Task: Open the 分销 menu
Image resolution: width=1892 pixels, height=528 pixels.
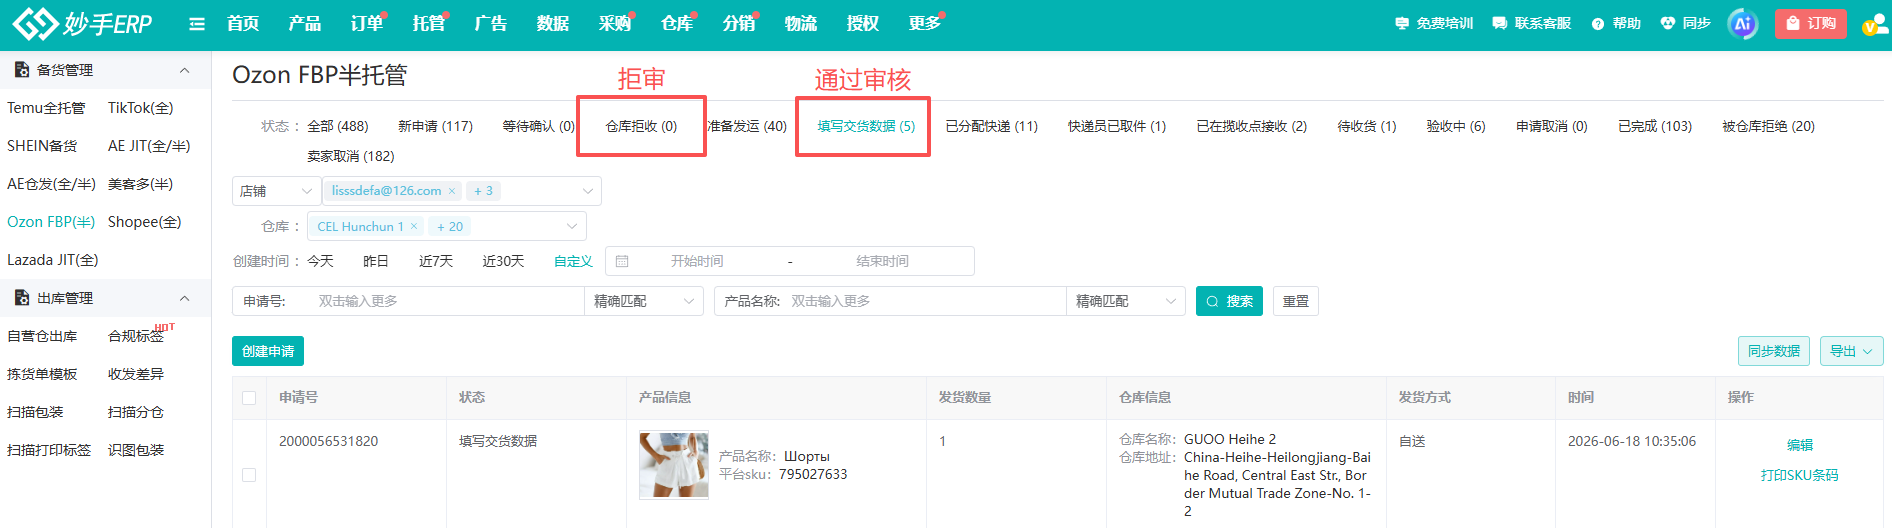Action: coord(739,23)
